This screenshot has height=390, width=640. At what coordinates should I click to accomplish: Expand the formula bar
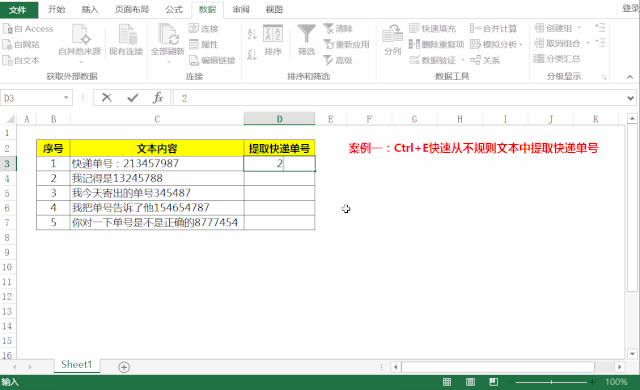pos(631,98)
